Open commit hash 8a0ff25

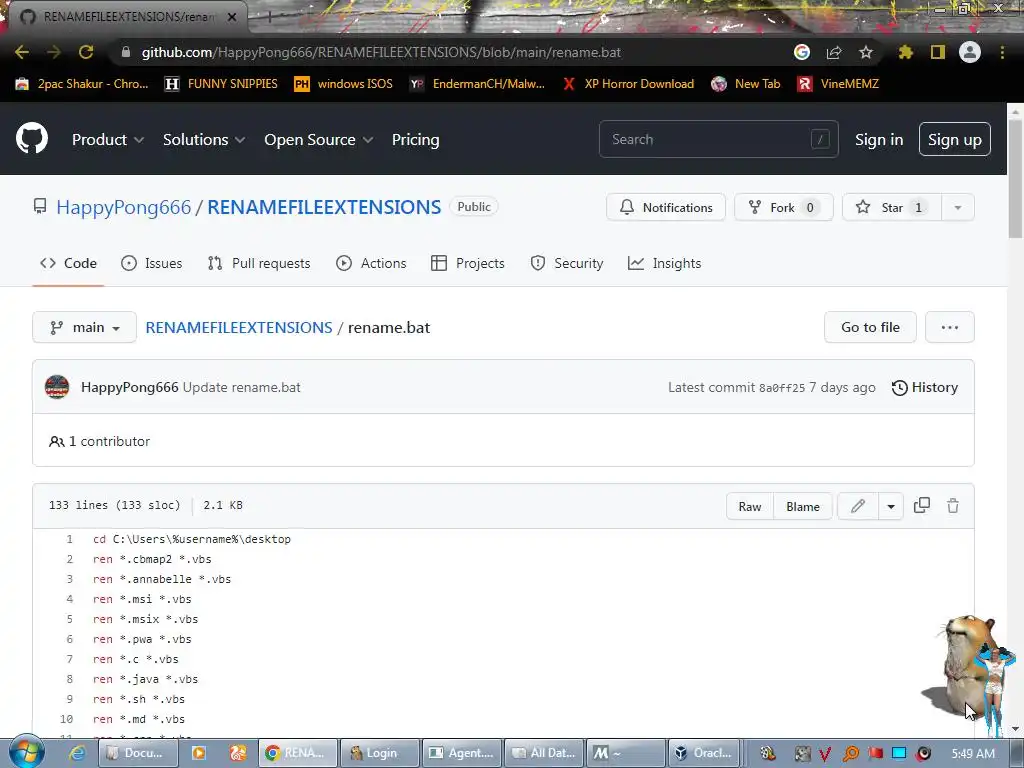point(782,388)
